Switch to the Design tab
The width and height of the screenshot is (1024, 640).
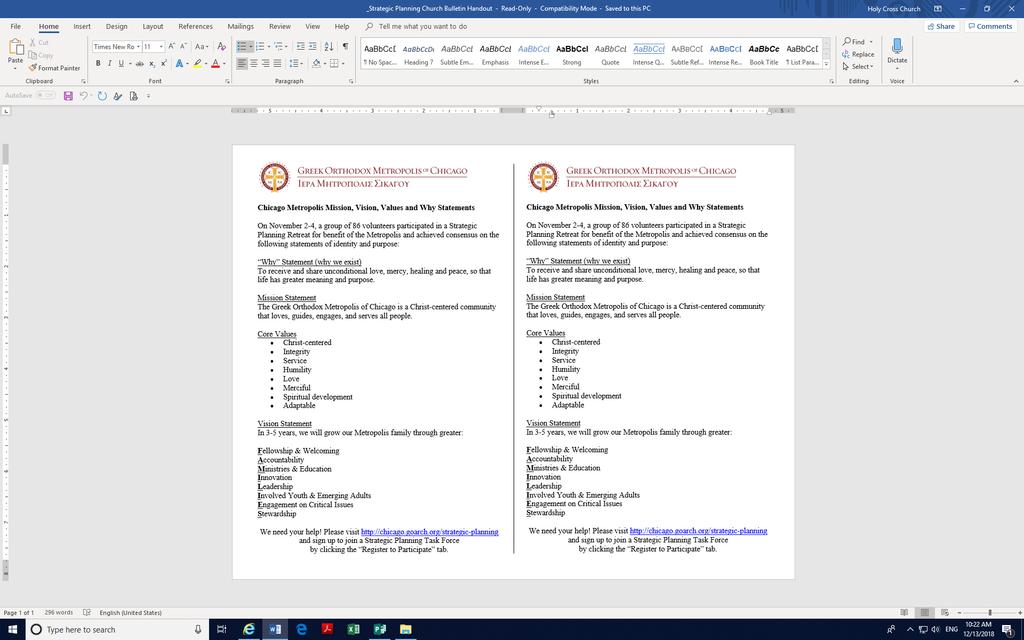(117, 27)
